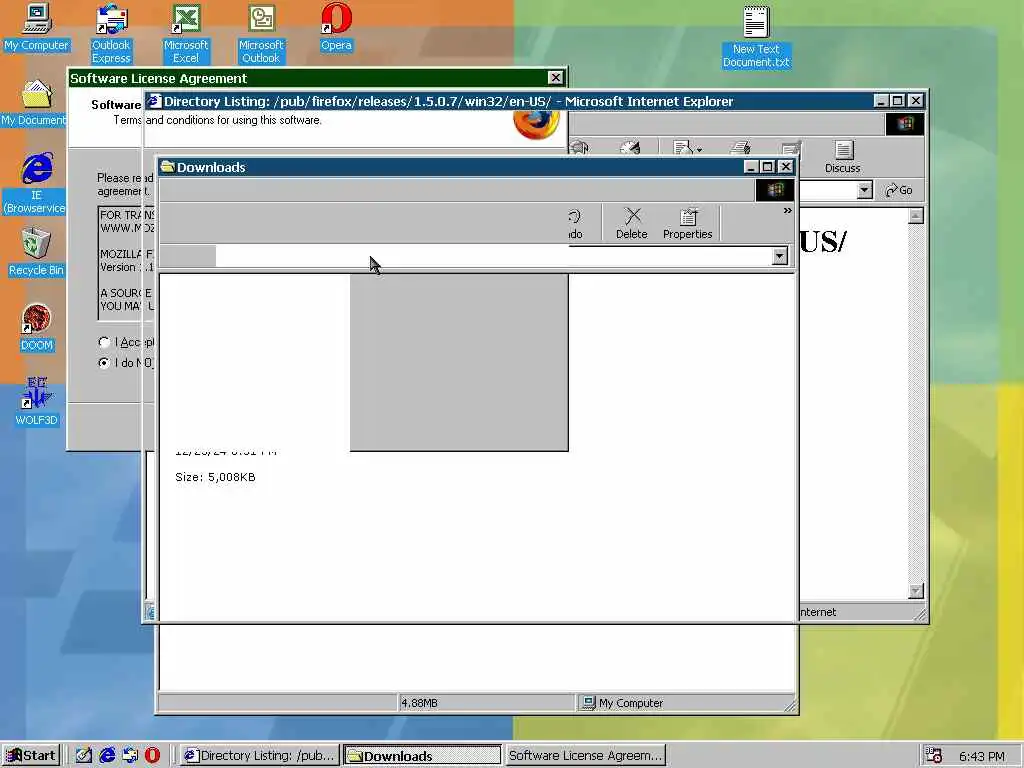The height and width of the screenshot is (768, 1024).
Task: Switch to Directory Listing taskbar button
Action: tap(259, 756)
